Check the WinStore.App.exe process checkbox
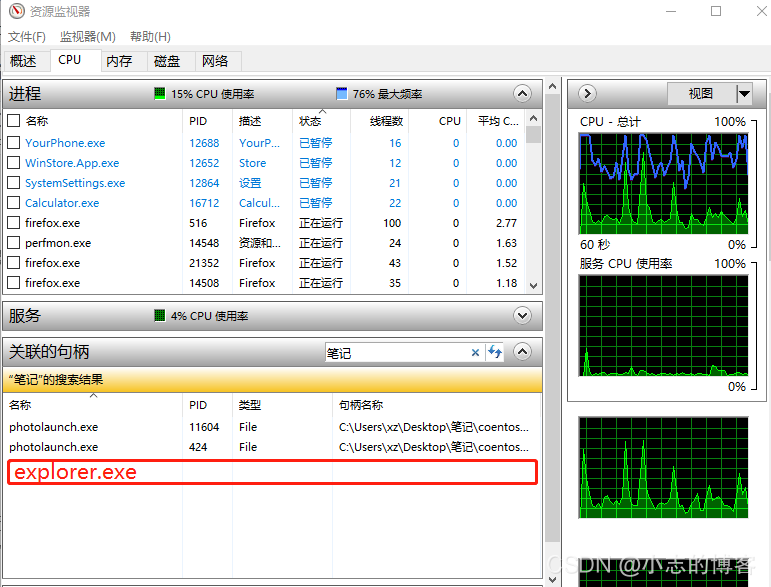 tap(14, 163)
